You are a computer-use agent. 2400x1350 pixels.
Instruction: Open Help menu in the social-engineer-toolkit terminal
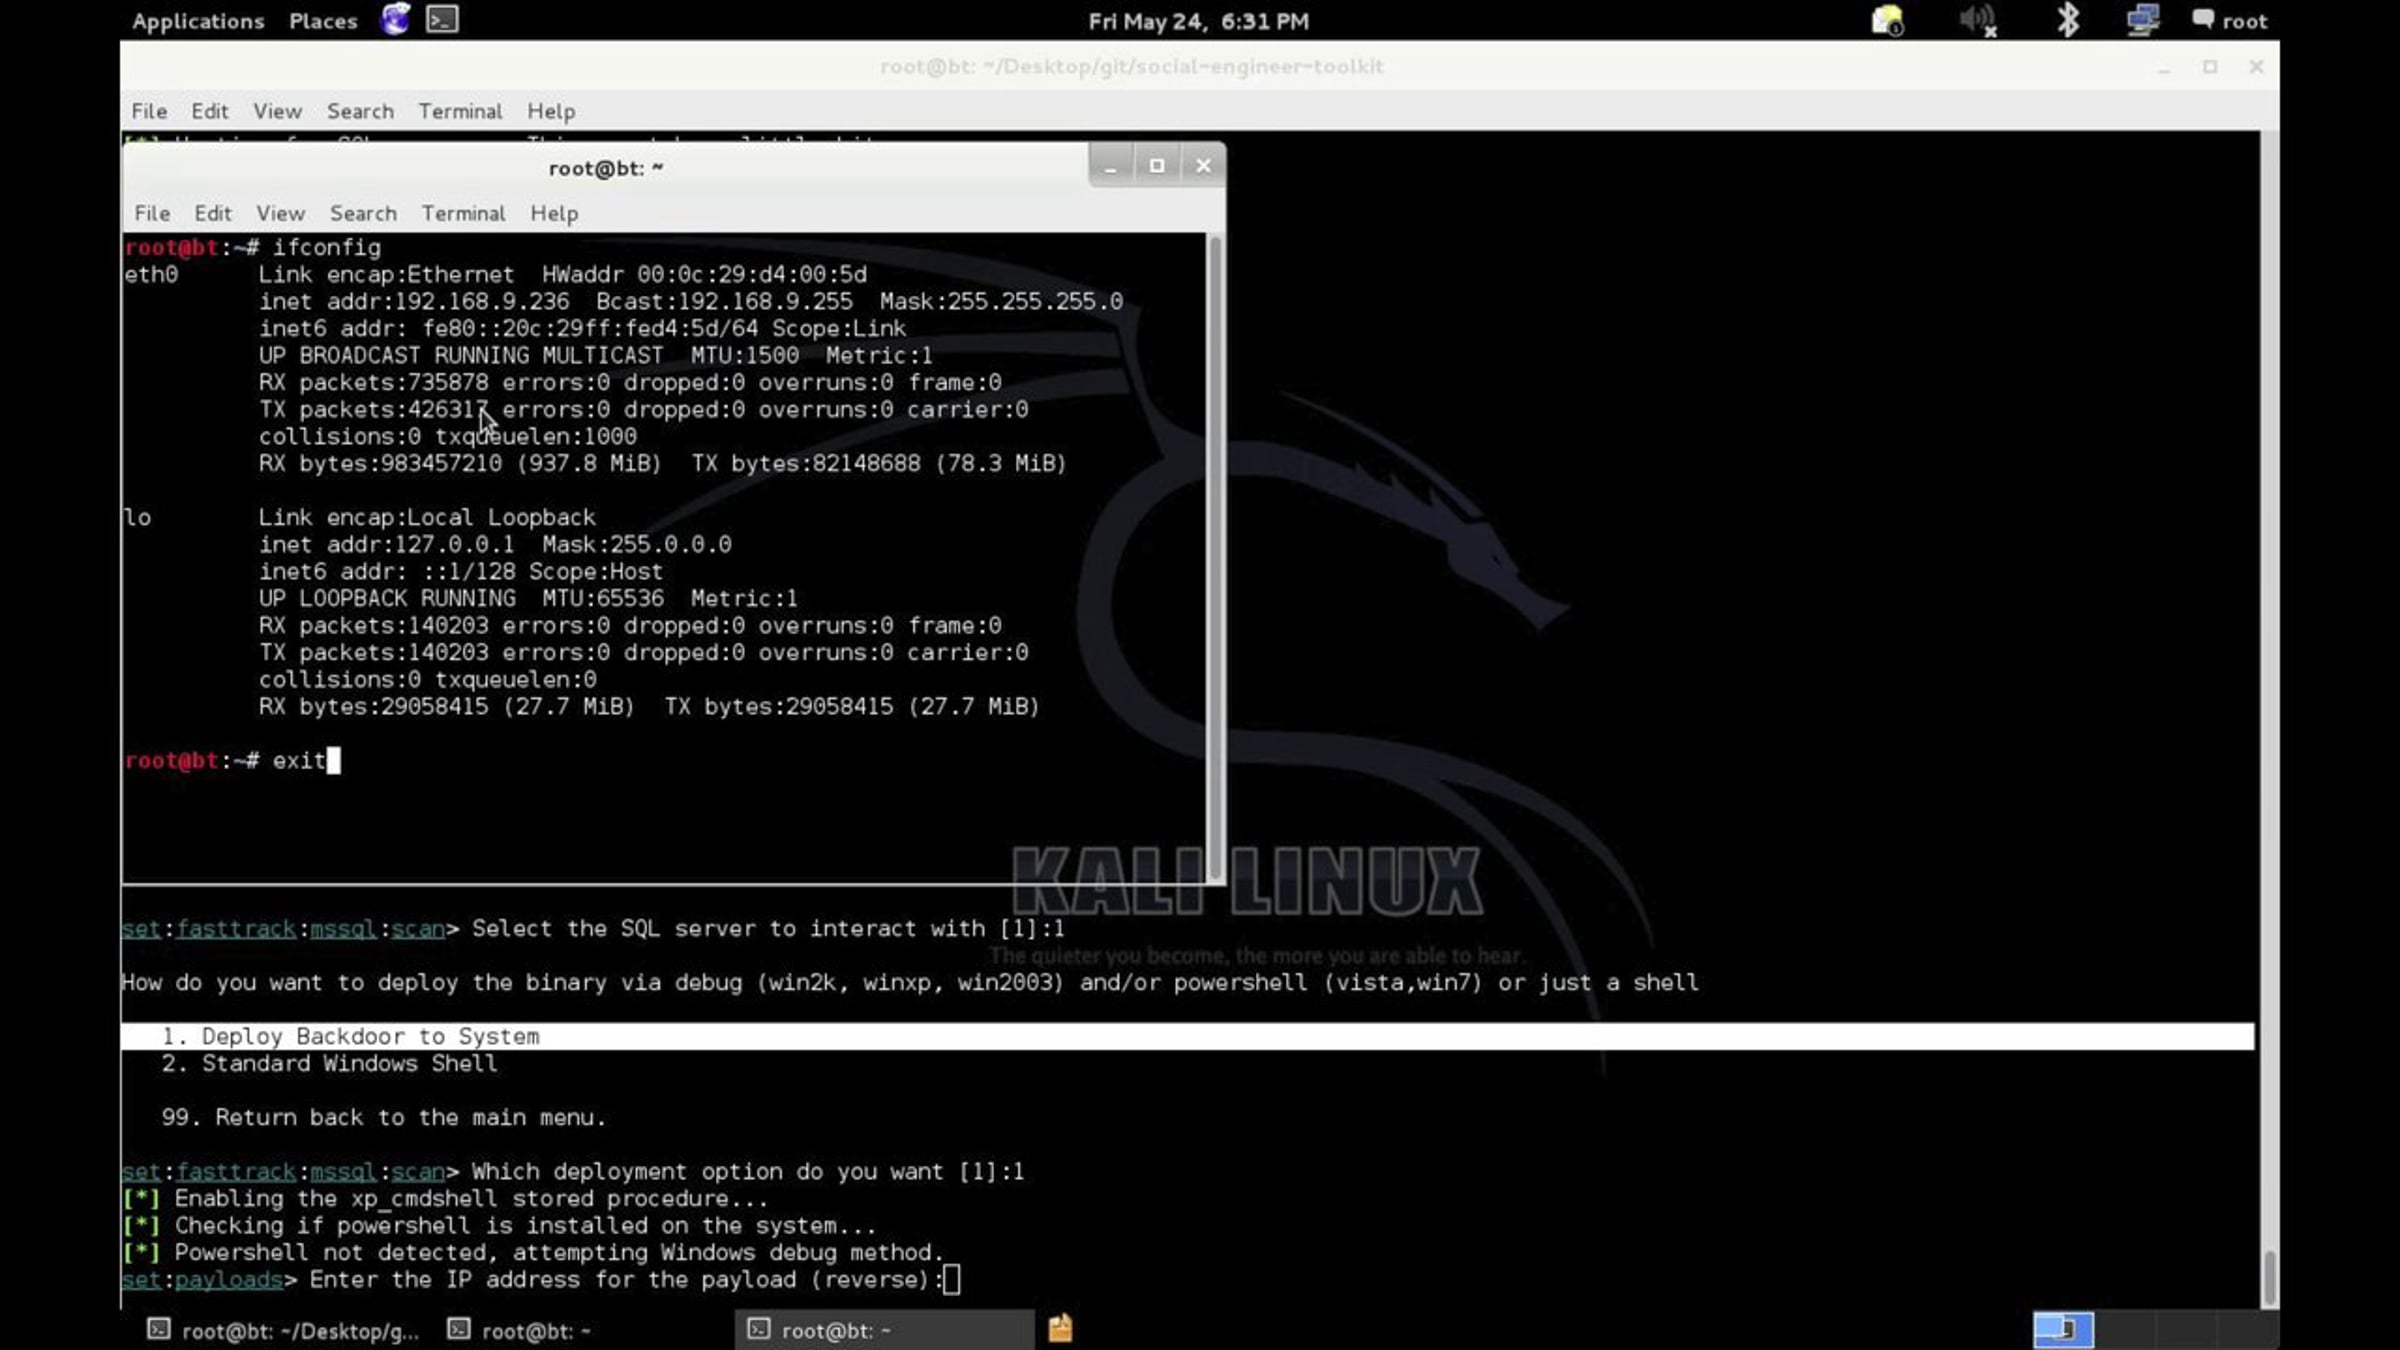pos(551,111)
